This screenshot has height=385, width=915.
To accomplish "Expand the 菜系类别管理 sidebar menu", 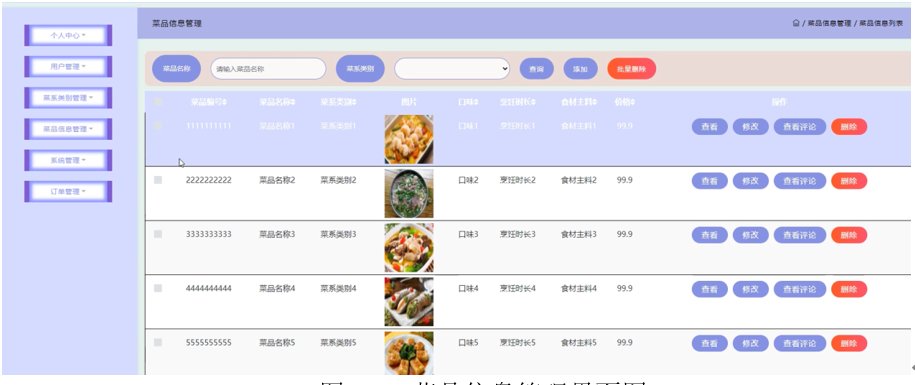I will point(68,98).
